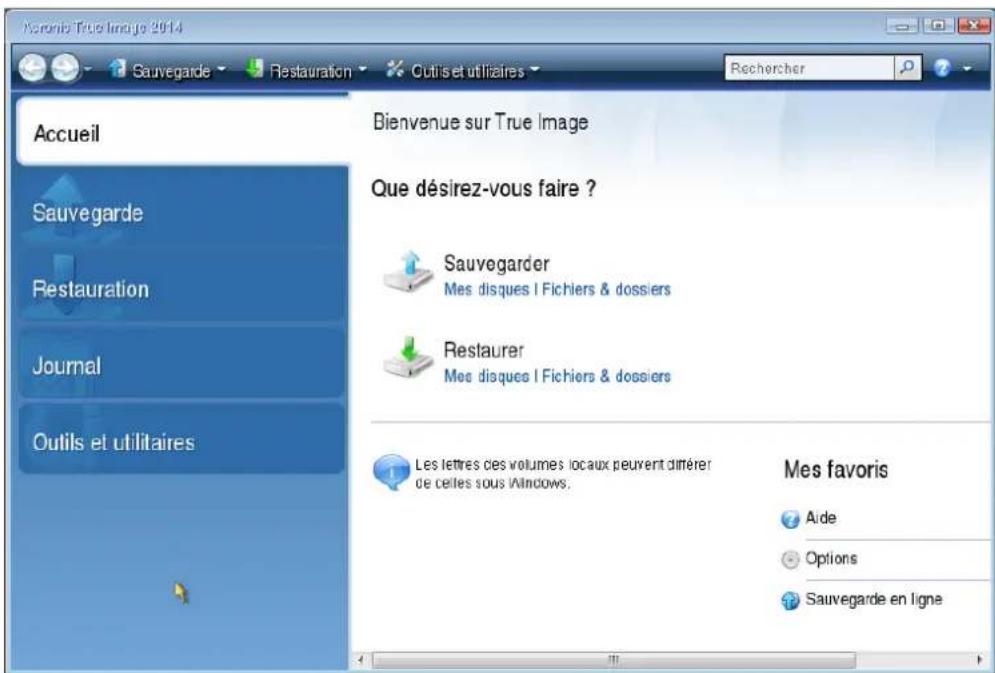
Task: Click the Sauvegarde toolbar icon
Action: tap(118, 69)
